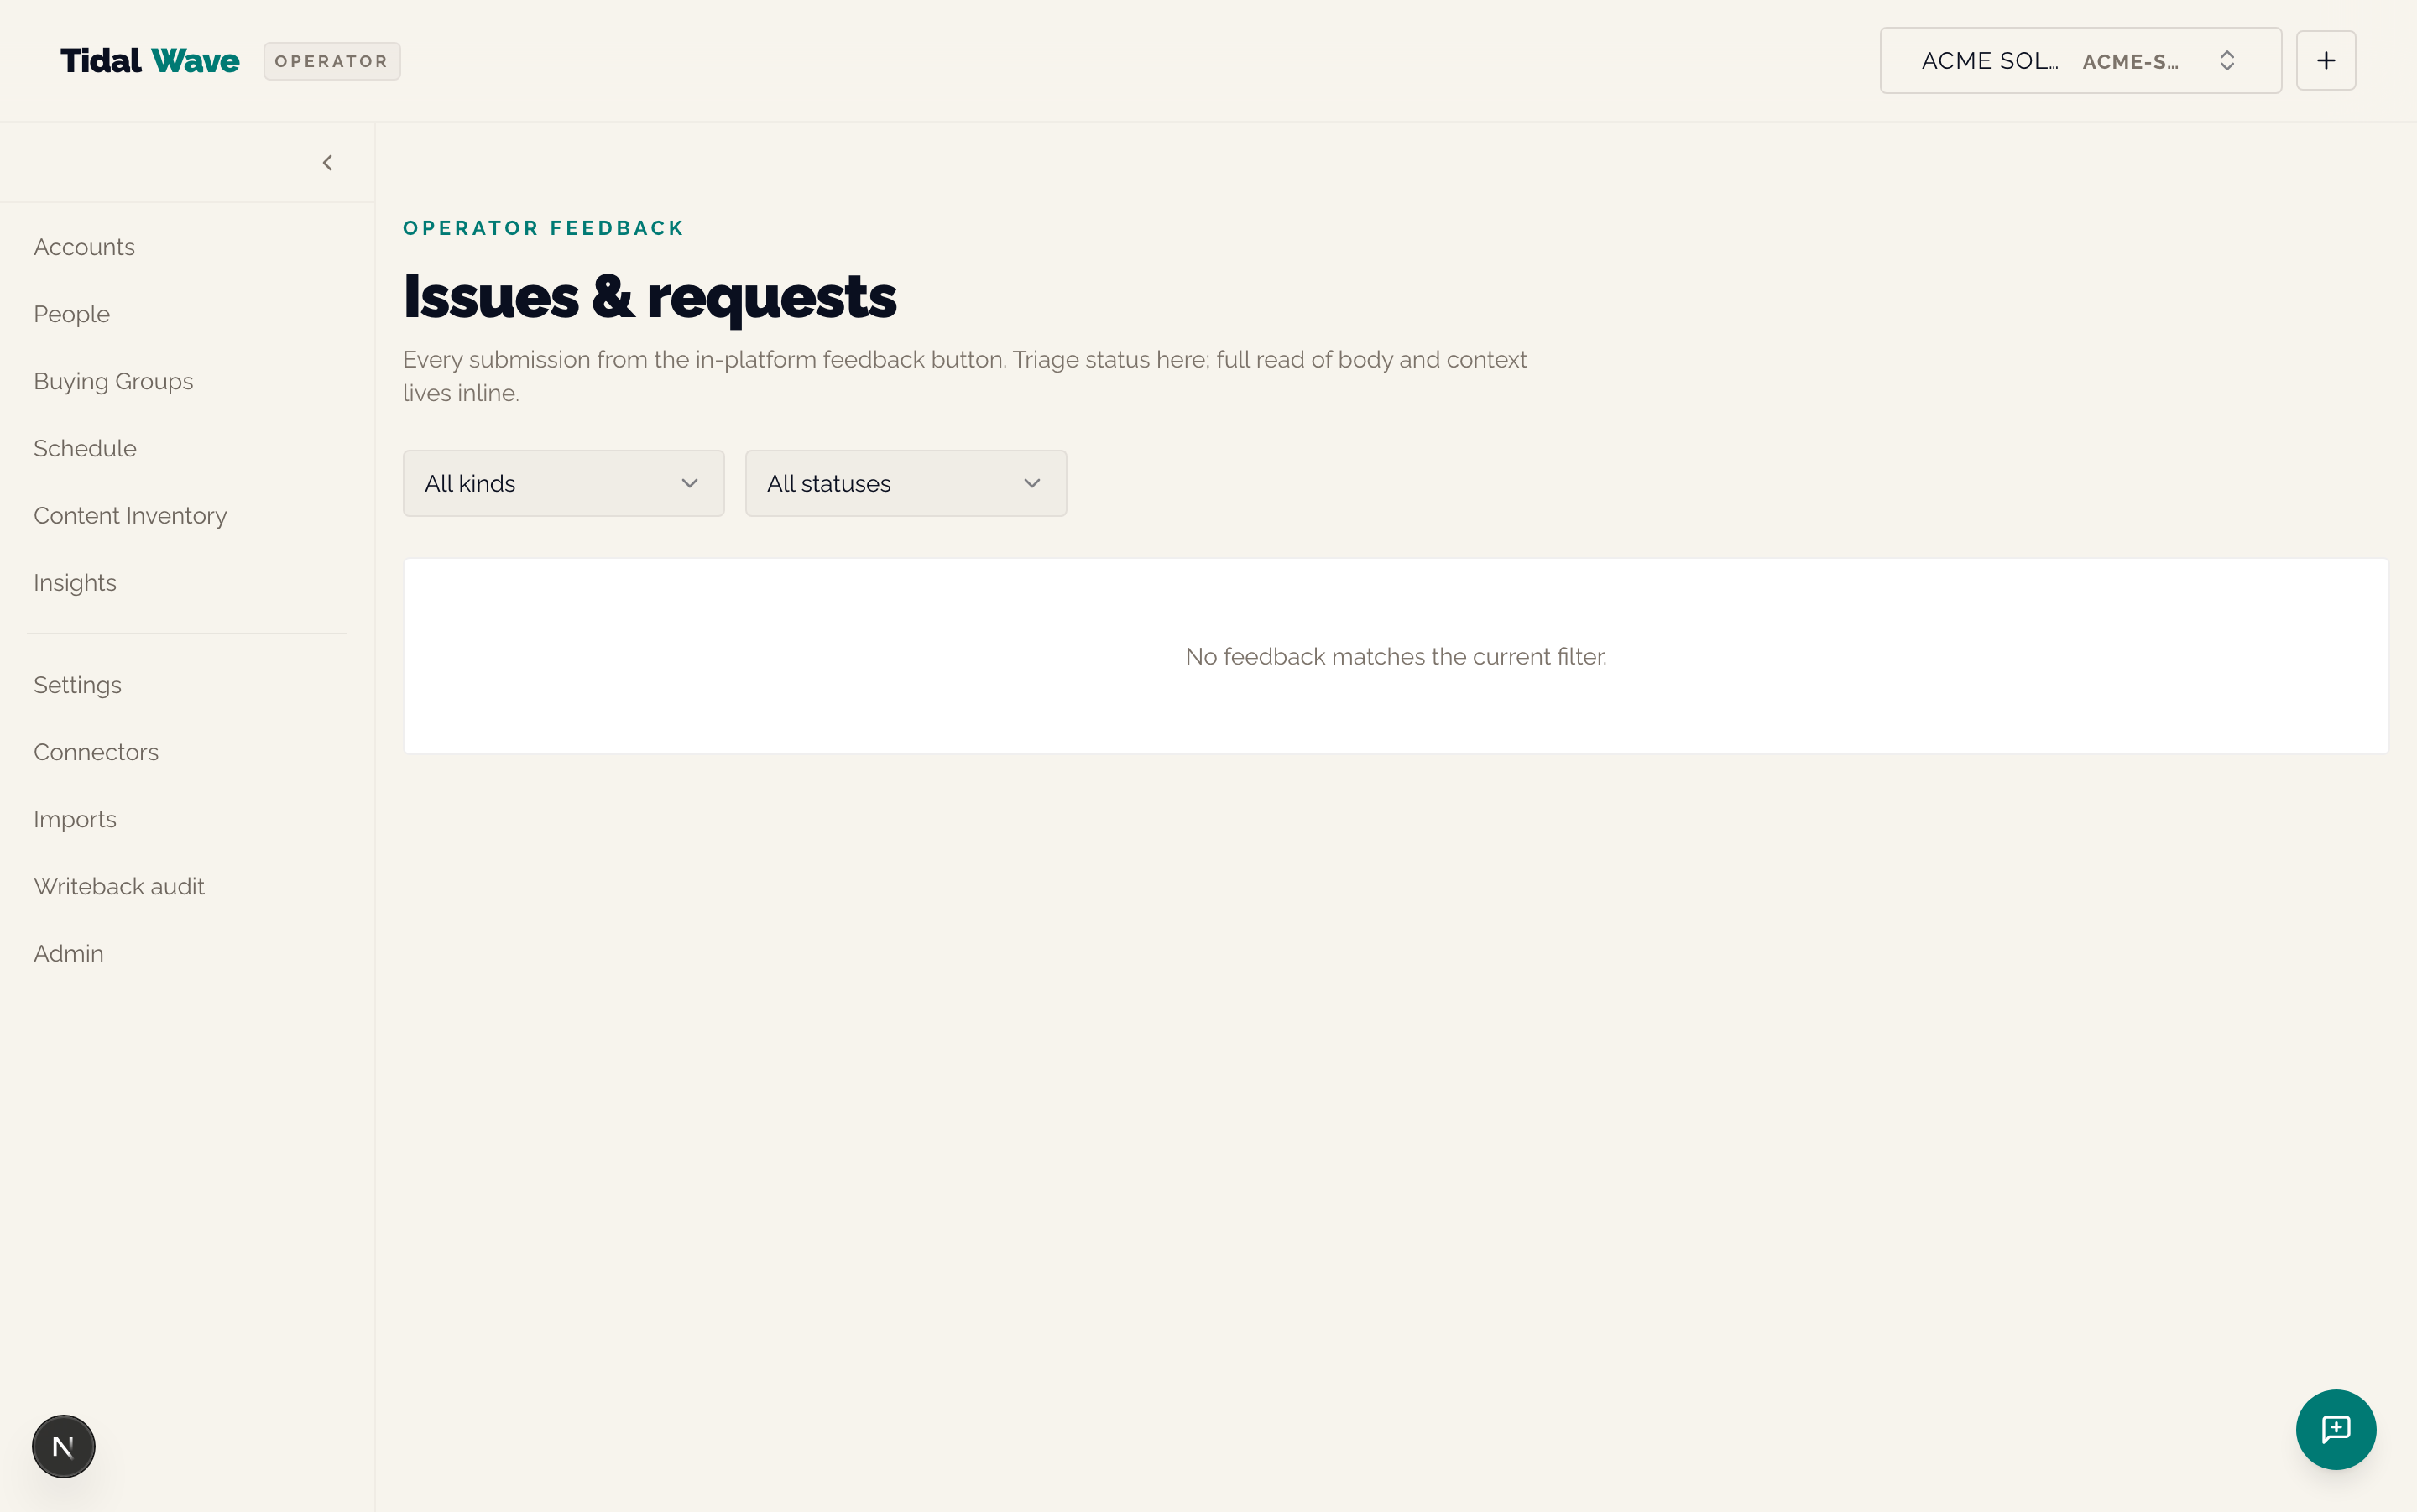Viewport: 2417px width, 1512px height.
Task: Open the People section
Action: (72, 314)
